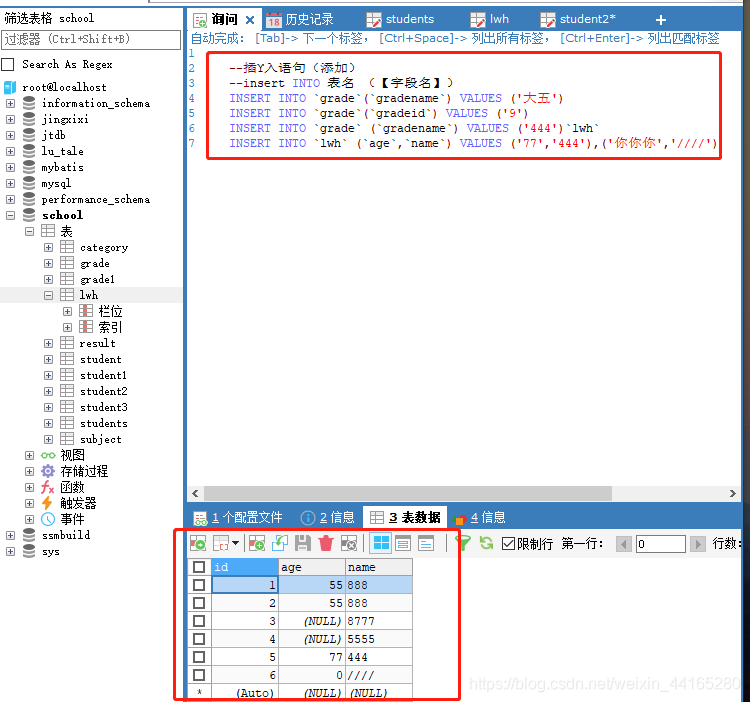Switch to form view mode

click(403, 543)
